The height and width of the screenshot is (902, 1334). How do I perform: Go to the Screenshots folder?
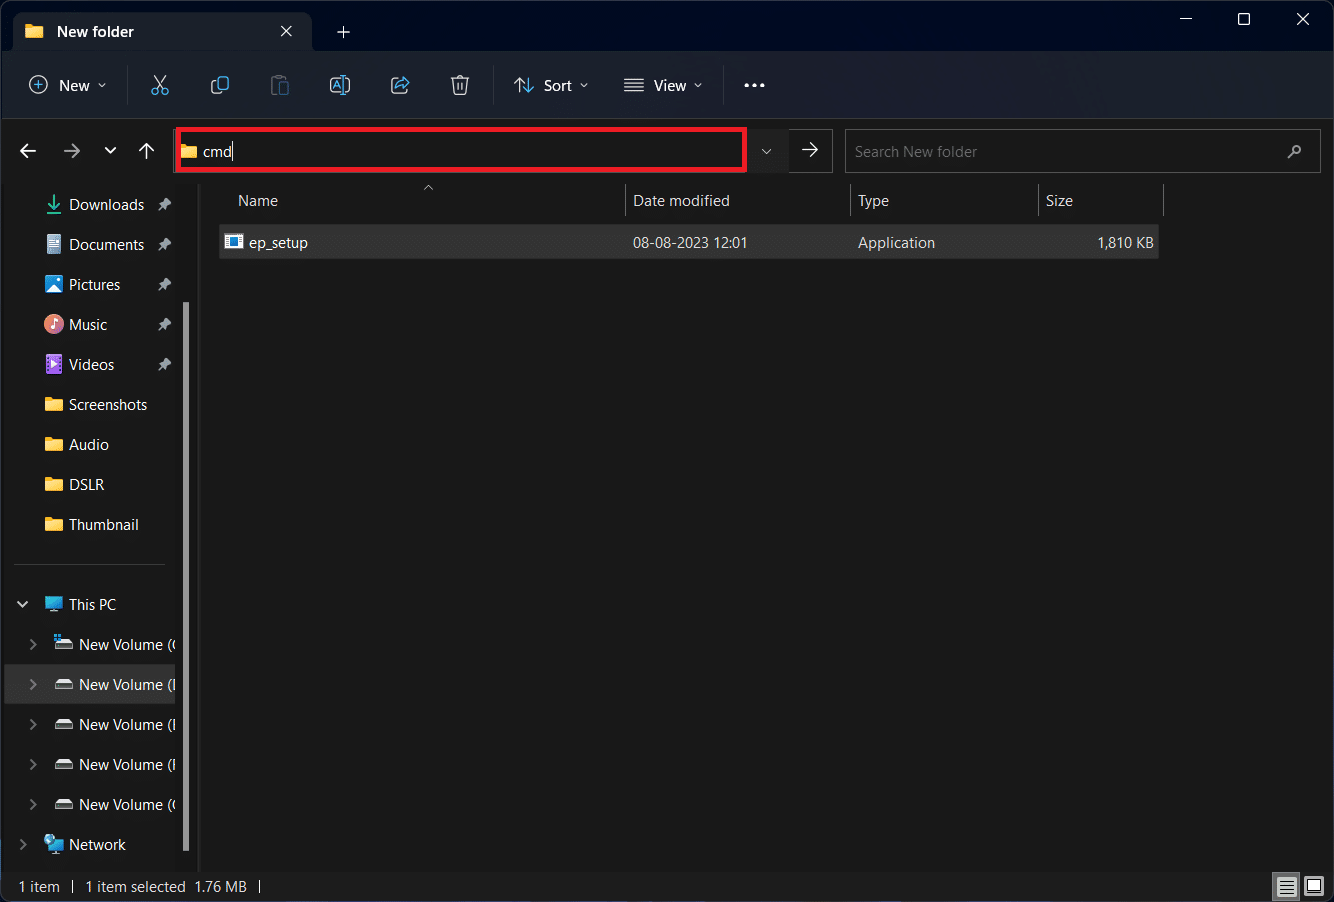pos(107,404)
